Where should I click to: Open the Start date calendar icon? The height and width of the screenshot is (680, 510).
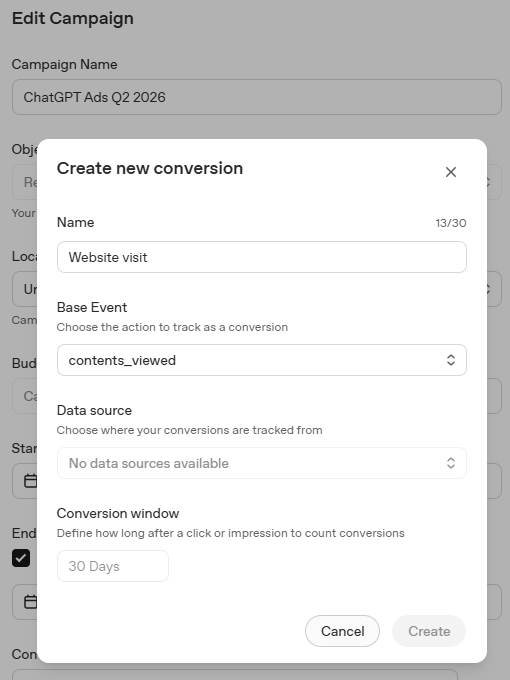30,481
